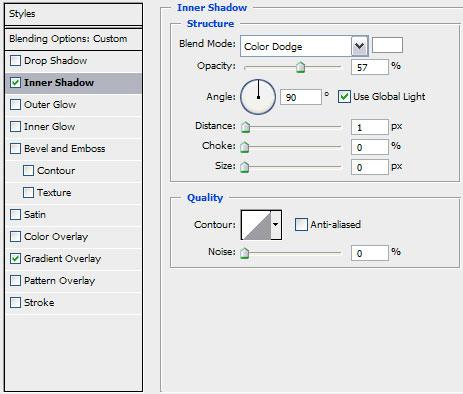Open Blending Options: Custom
Image resolution: width=463 pixels, height=394 pixels.
click(73, 39)
